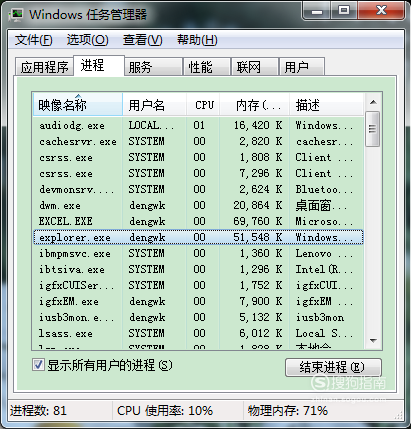
Task: Select the cachesrvr.exe process
Action: coord(198,141)
